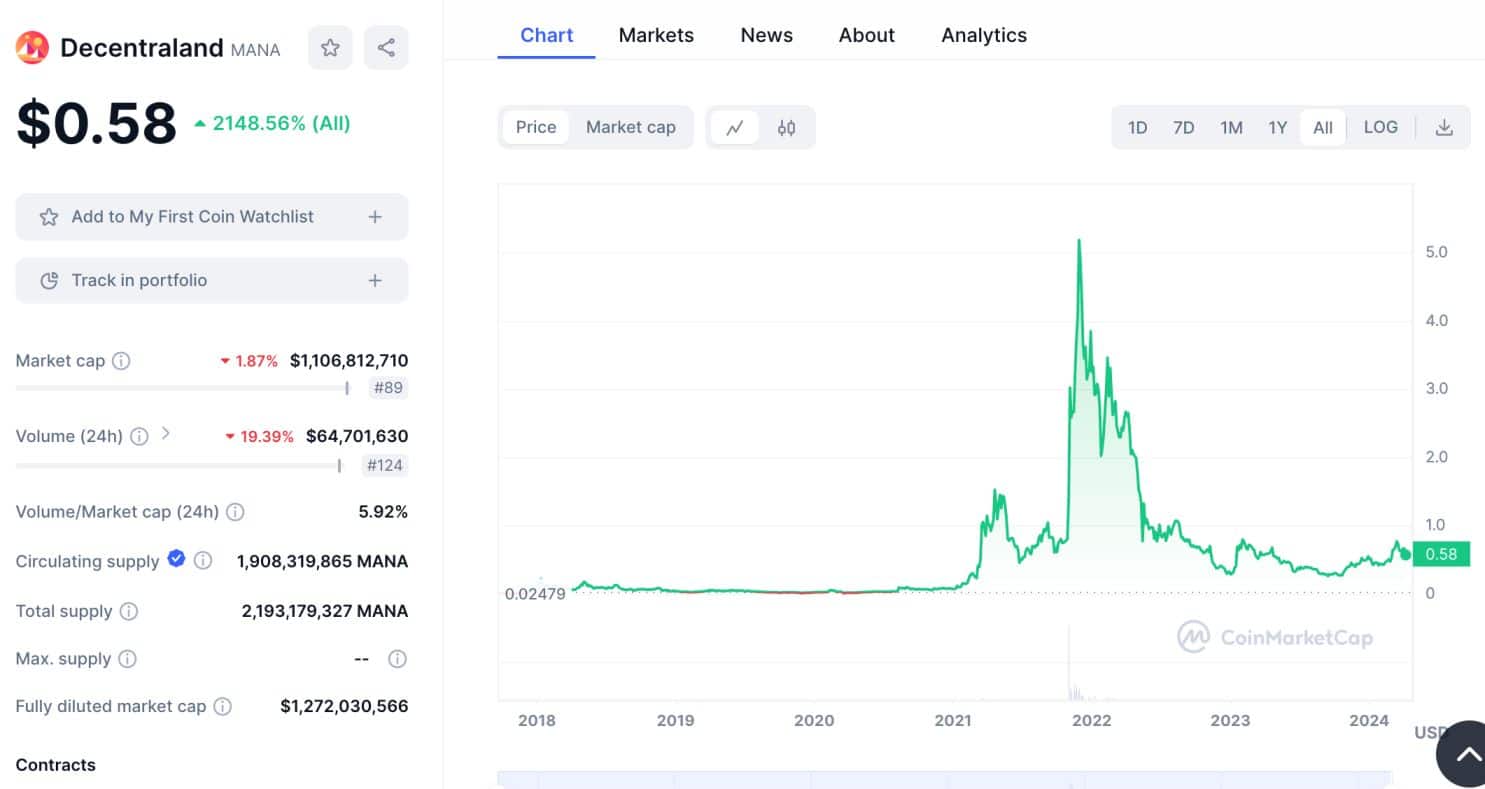1485x789 pixels.
Task: Open the Volume (24h) info icon
Action: pyautogui.click(x=139, y=436)
